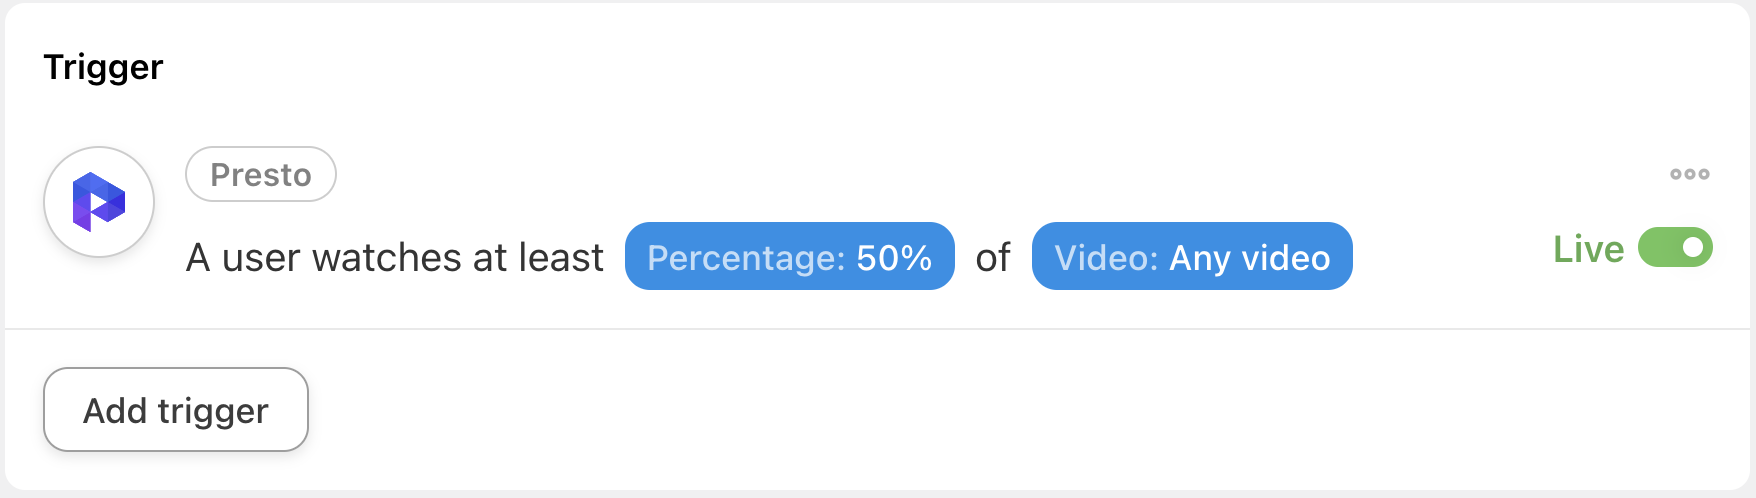Click the Add trigger button
The height and width of the screenshot is (498, 1756).
(x=176, y=410)
